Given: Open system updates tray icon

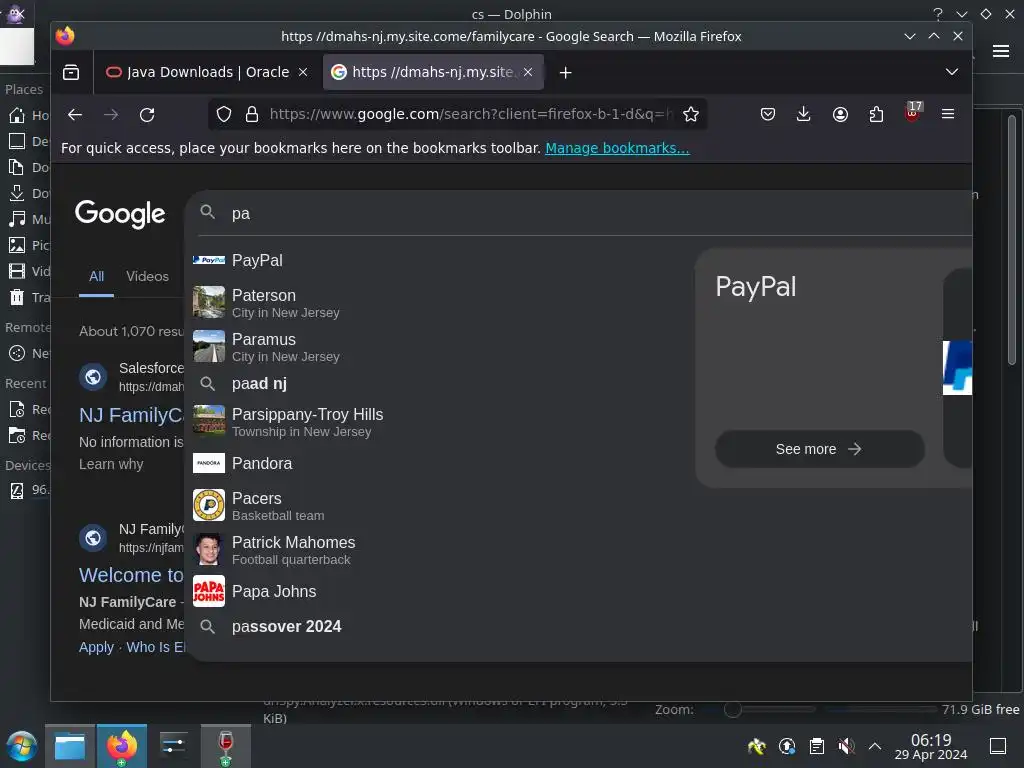Looking at the screenshot, I should [787, 746].
